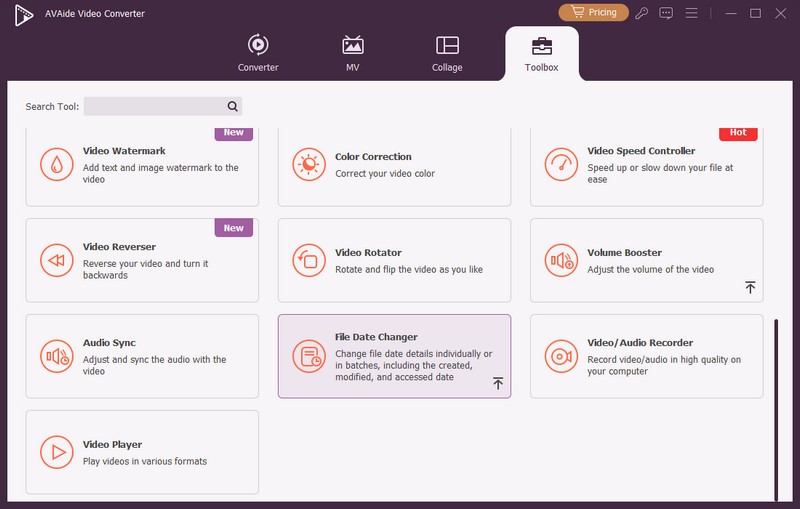Click the Pricing button
The width and height of the screenshot is (800, 509).
tap(593, 13)
